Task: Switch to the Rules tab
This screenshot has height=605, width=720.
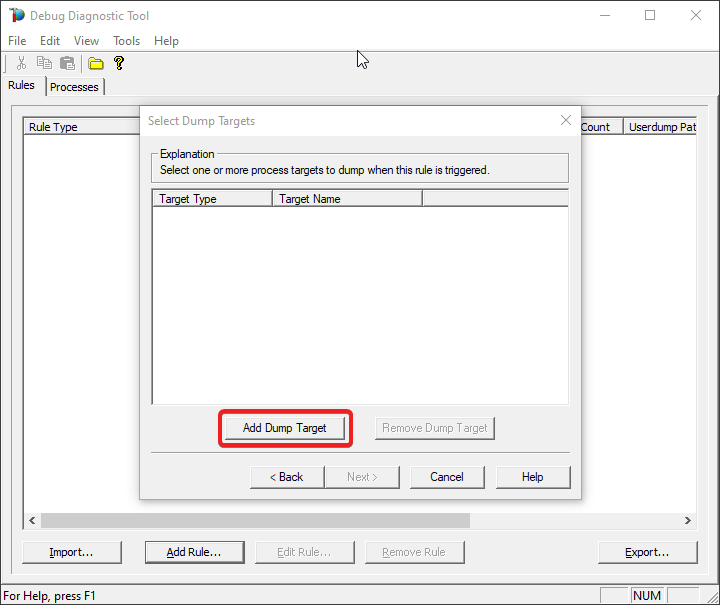Action: coord(22,85)
